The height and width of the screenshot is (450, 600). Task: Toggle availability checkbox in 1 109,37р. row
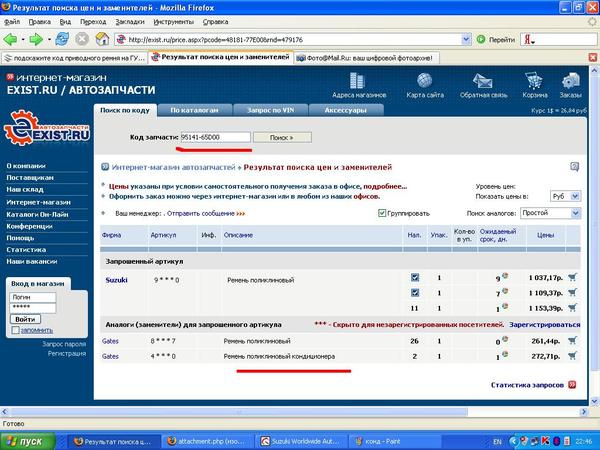[415, 293]
